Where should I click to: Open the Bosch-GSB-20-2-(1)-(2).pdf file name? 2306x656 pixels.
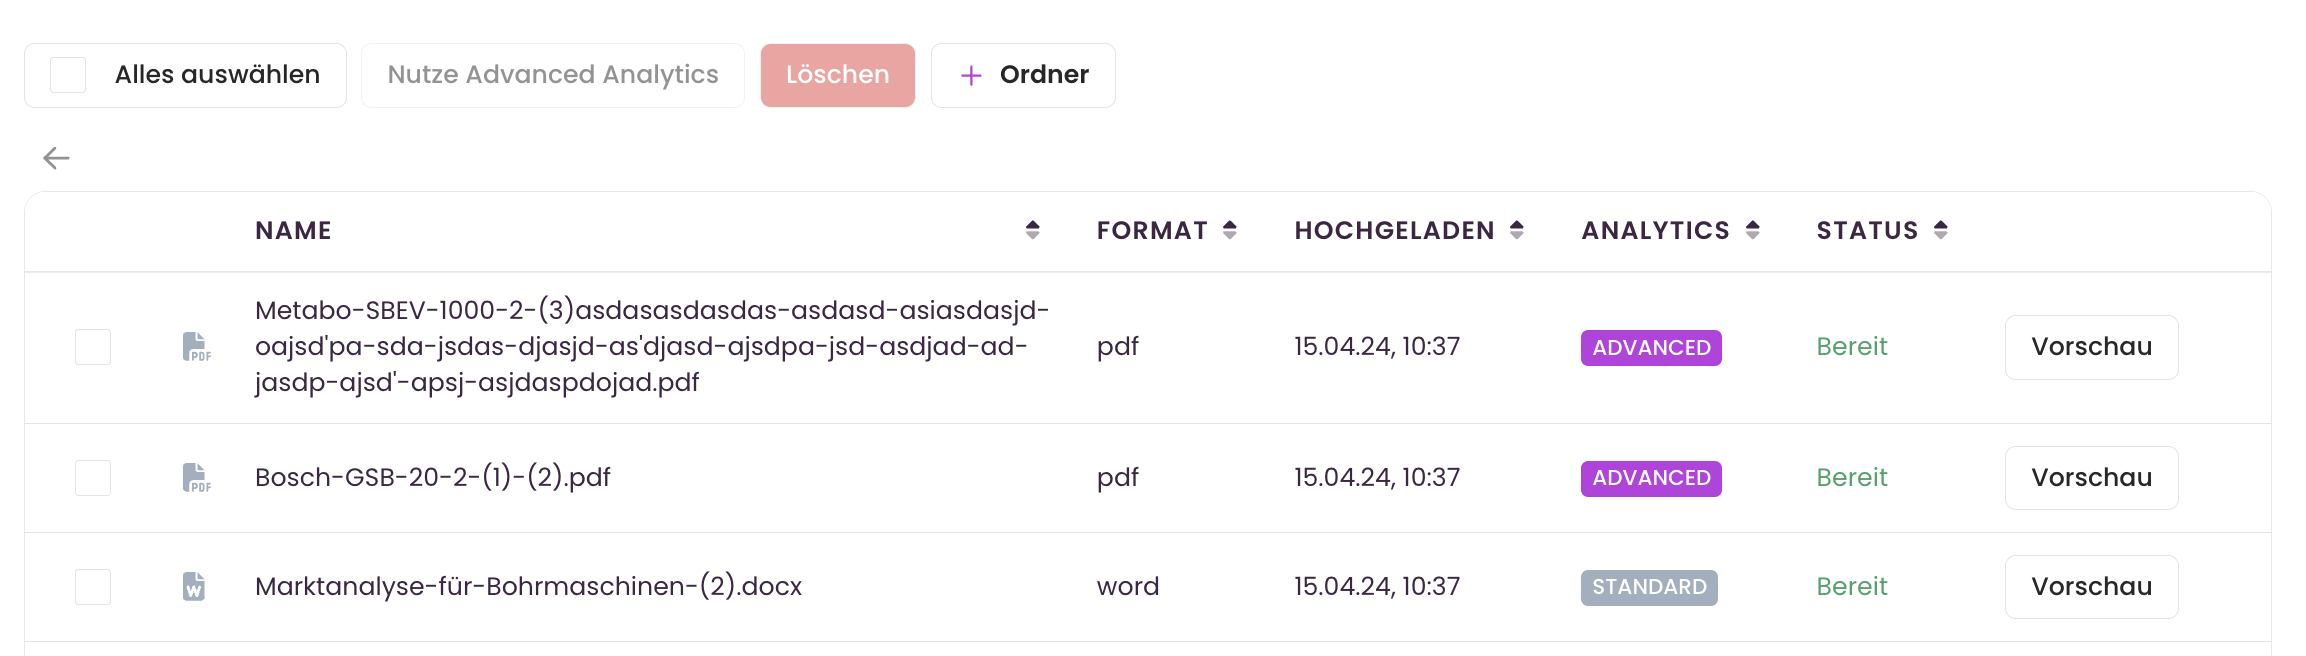click(432, 478)
